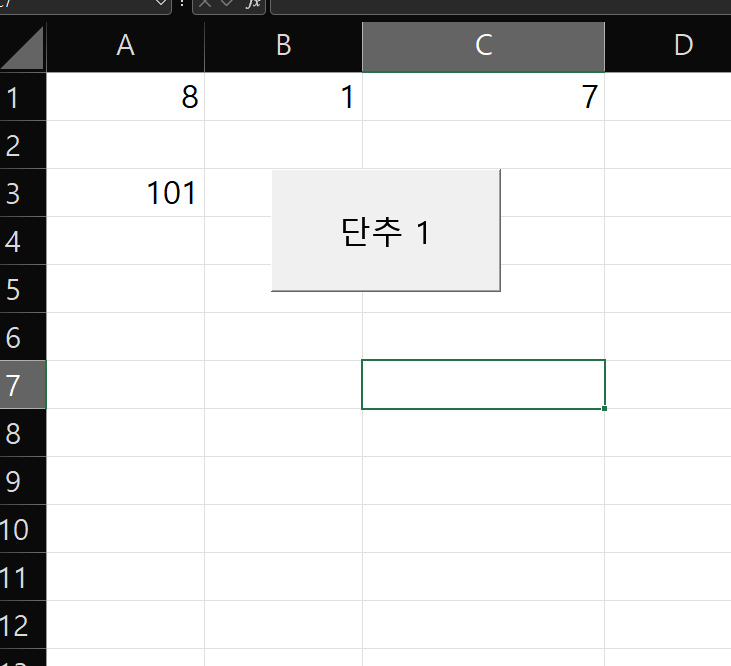The image size is (731, 666).
Task: Click the Select All corner triangle
Action: [23, 47]
